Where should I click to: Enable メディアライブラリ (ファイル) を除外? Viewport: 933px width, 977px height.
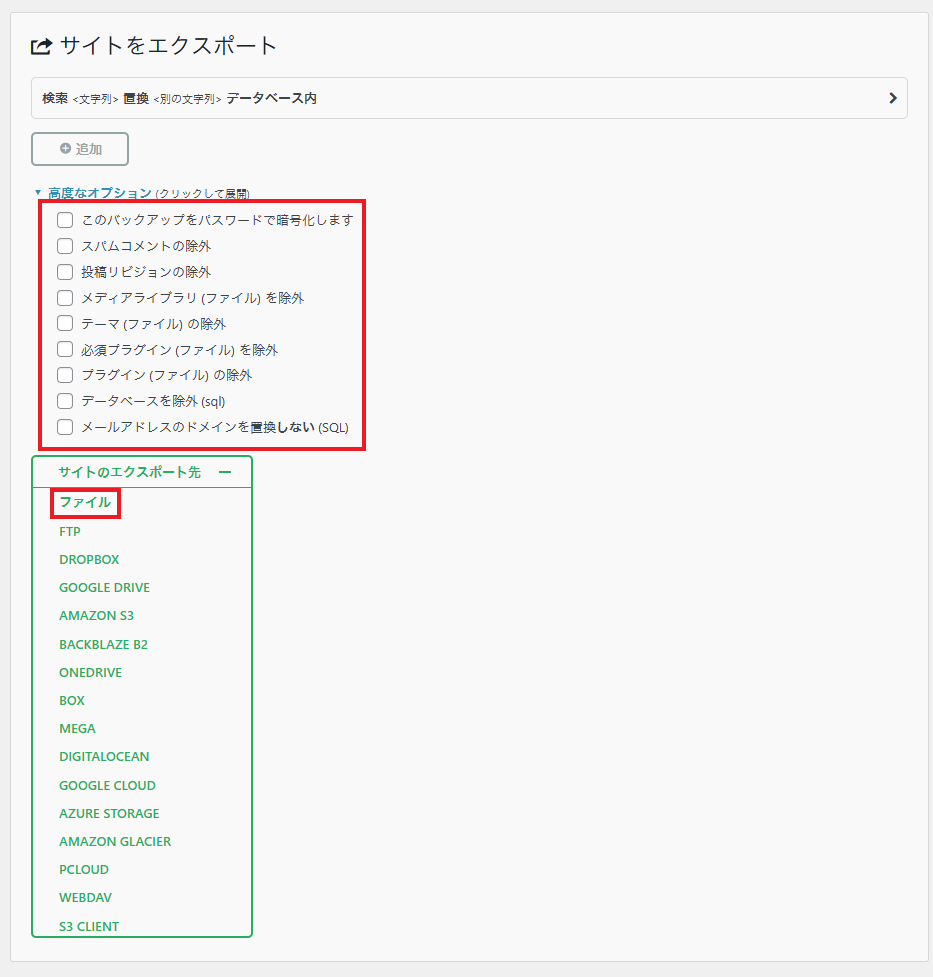(x=65, y=298)
